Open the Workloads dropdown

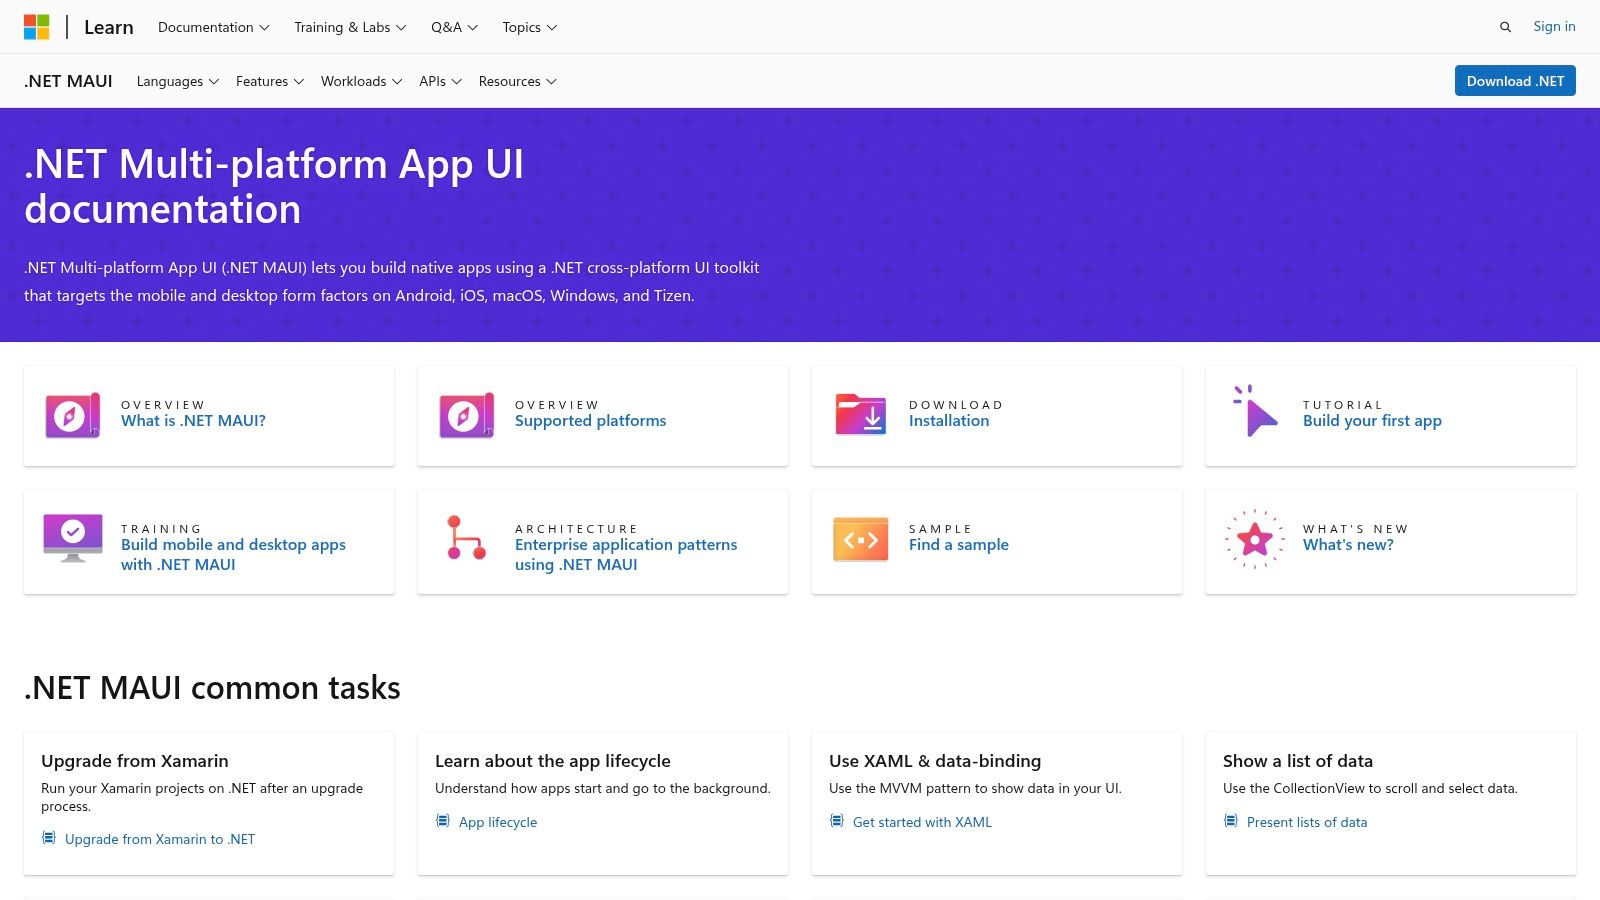click(361, 81)
